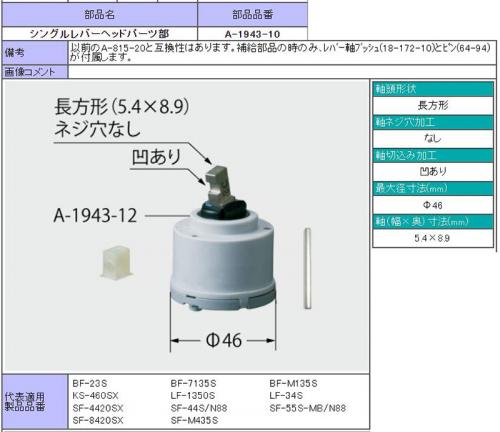Click the 部品名 header cell

pos(99,15)
